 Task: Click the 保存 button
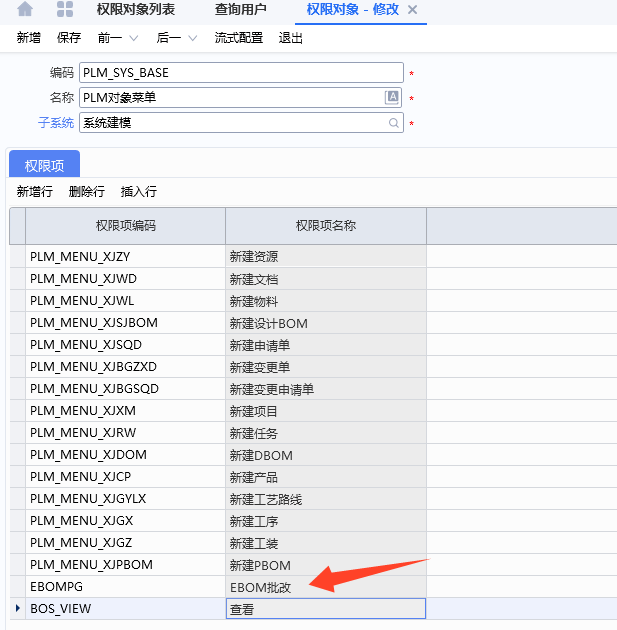[69, 39]
